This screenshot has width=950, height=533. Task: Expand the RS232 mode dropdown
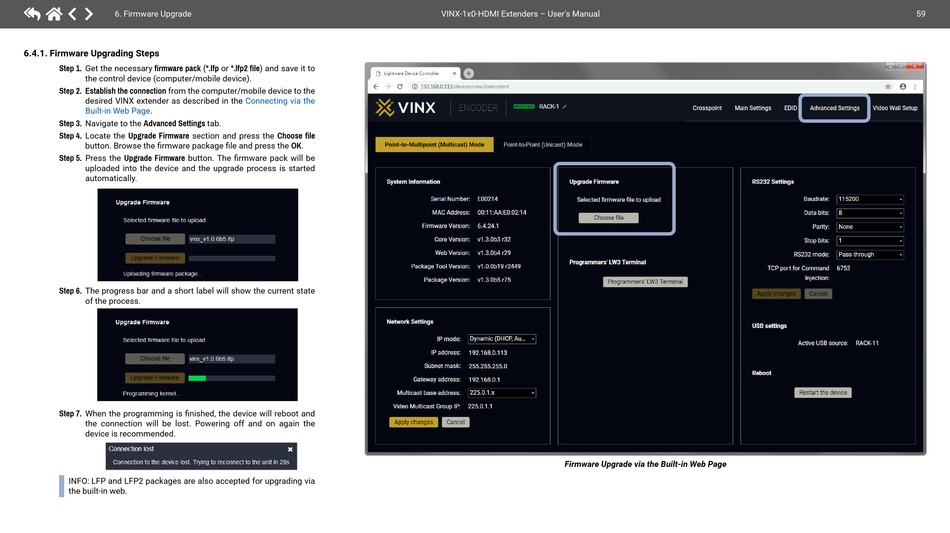point(870,255)
